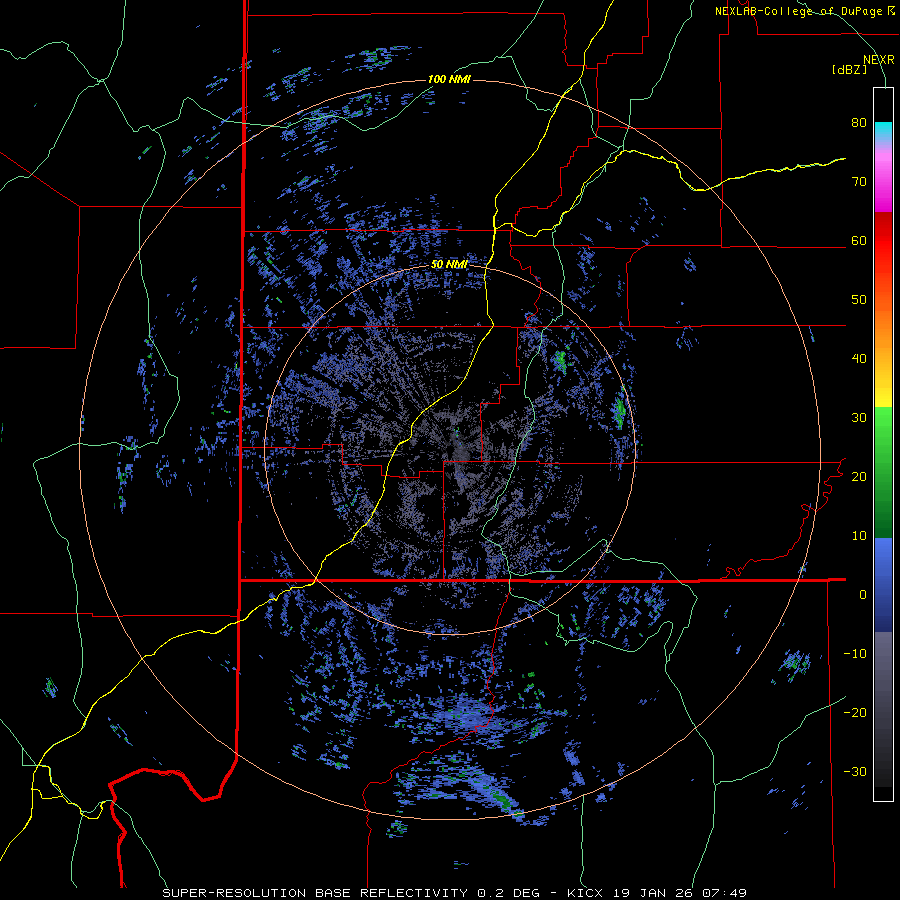The image size is (900, 900).
Task: Select the 10 dBZ scale value
Action: tap(859, 536)
